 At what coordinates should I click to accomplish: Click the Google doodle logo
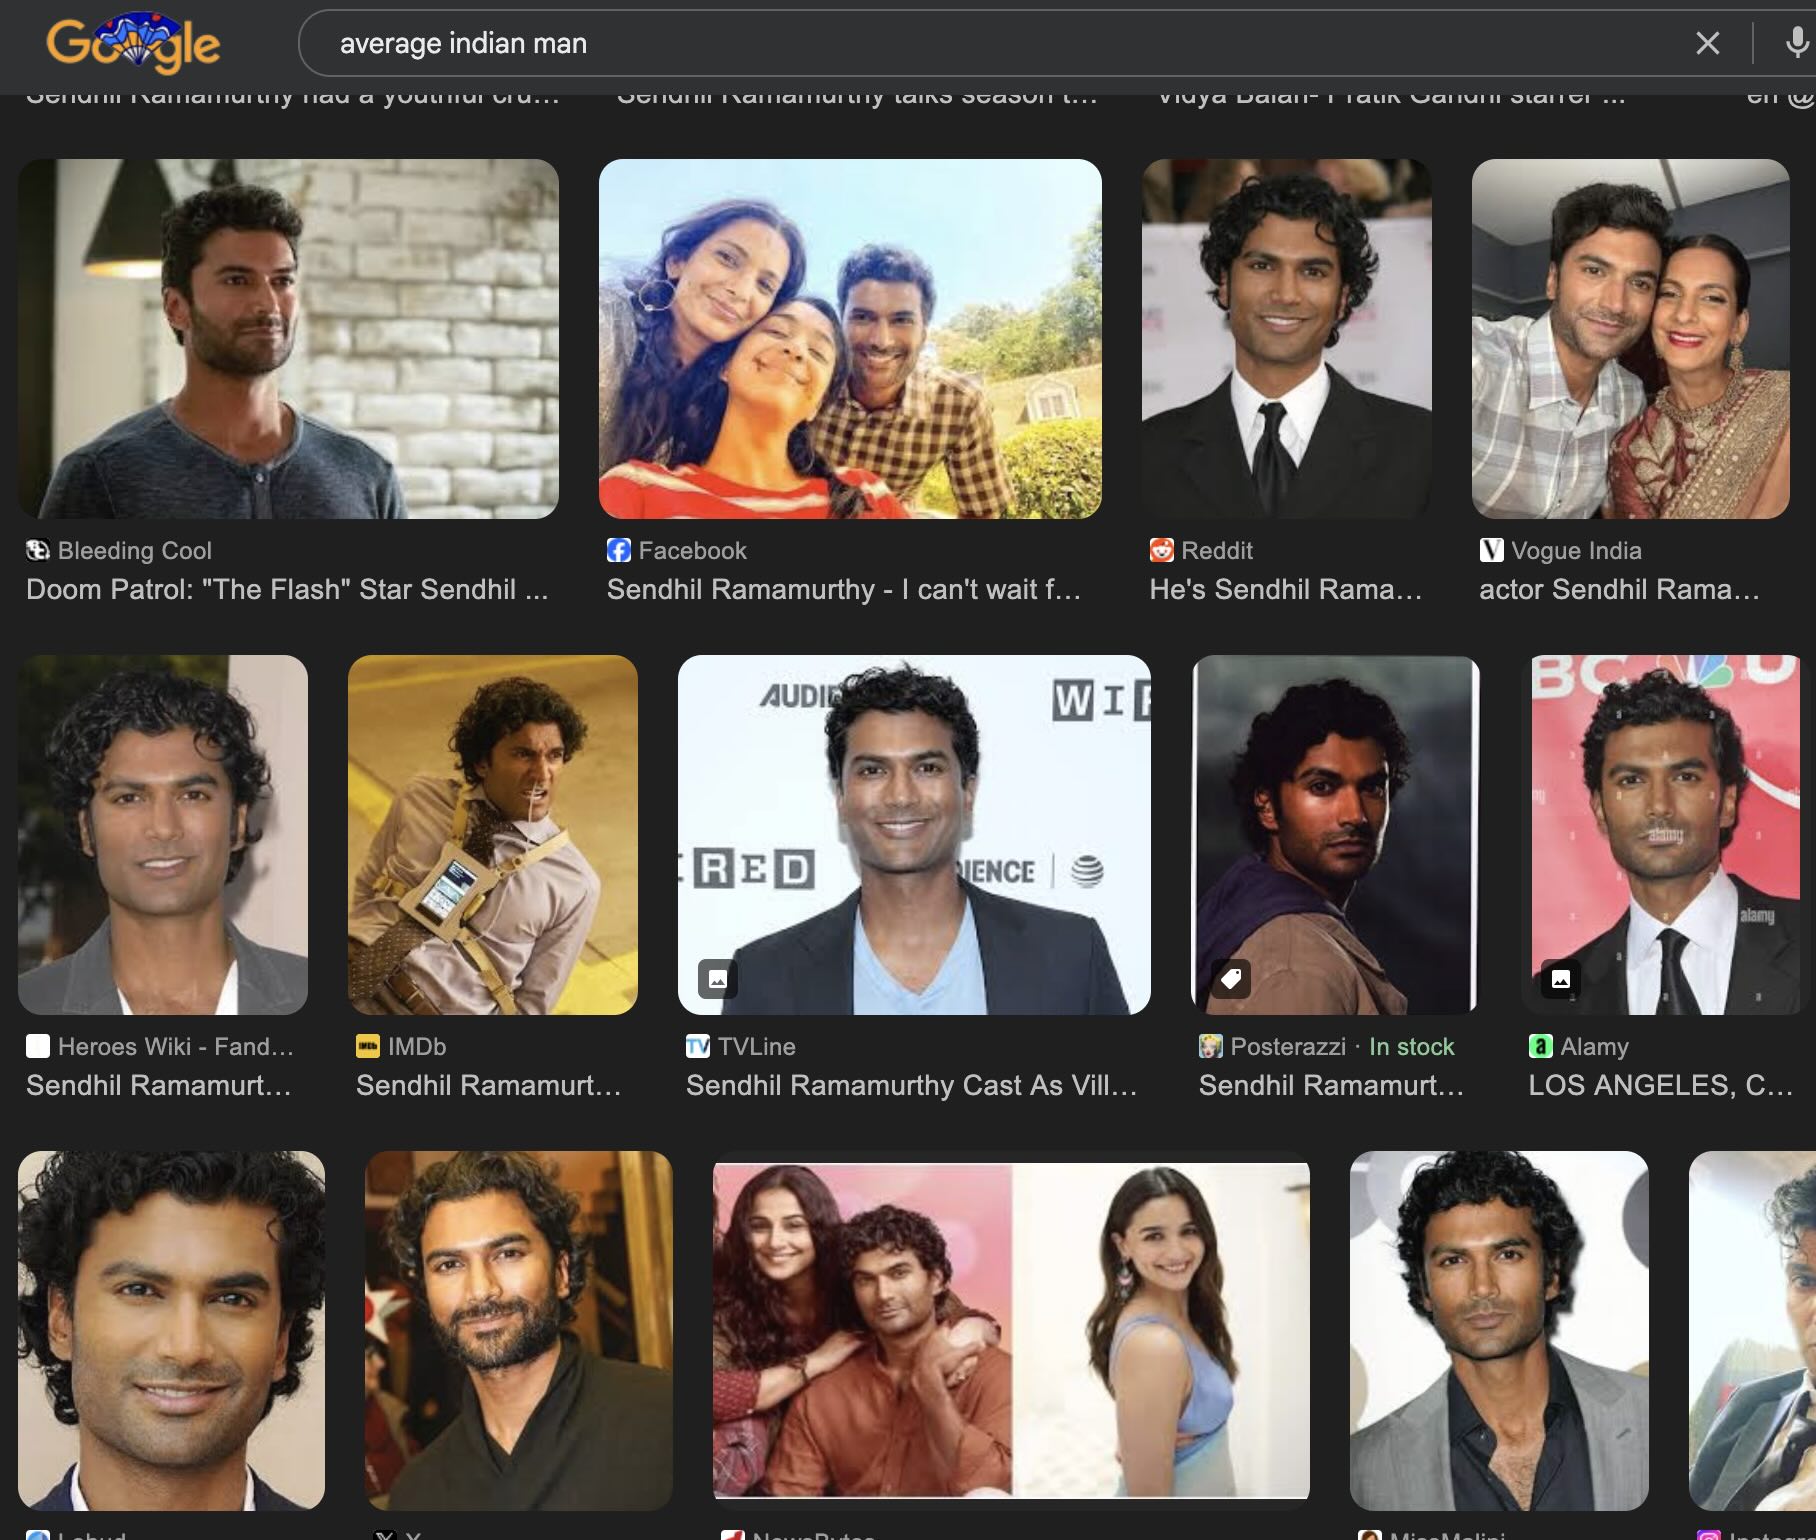[133, 43]
